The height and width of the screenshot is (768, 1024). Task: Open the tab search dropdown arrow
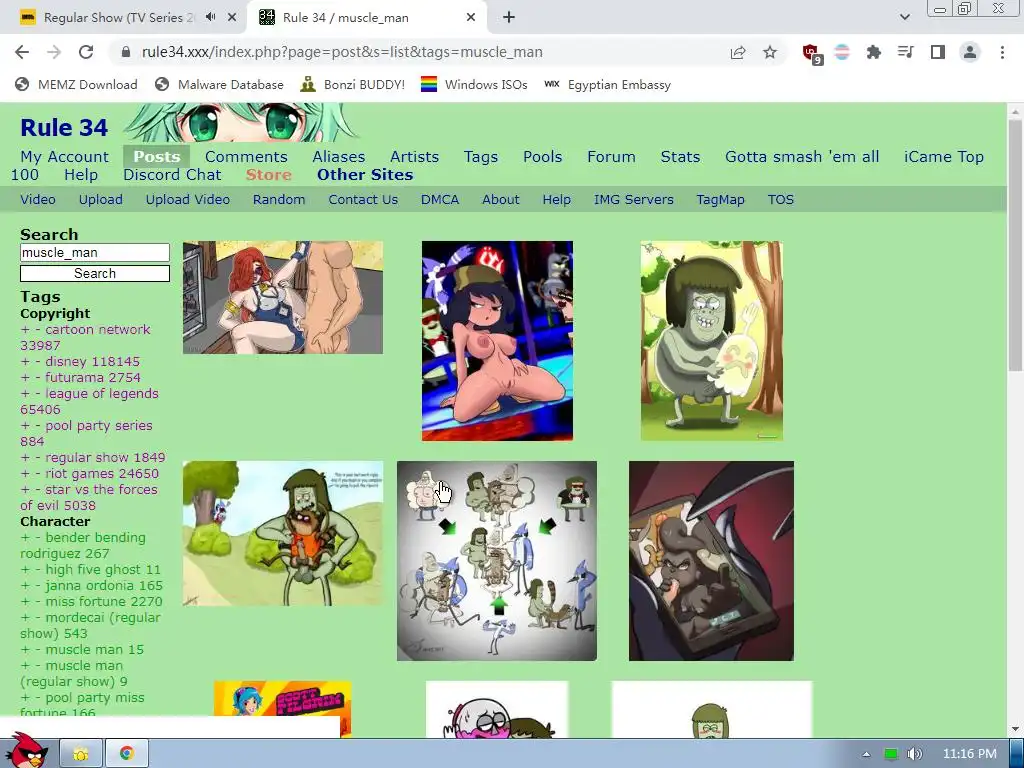(x=904, y=18)
